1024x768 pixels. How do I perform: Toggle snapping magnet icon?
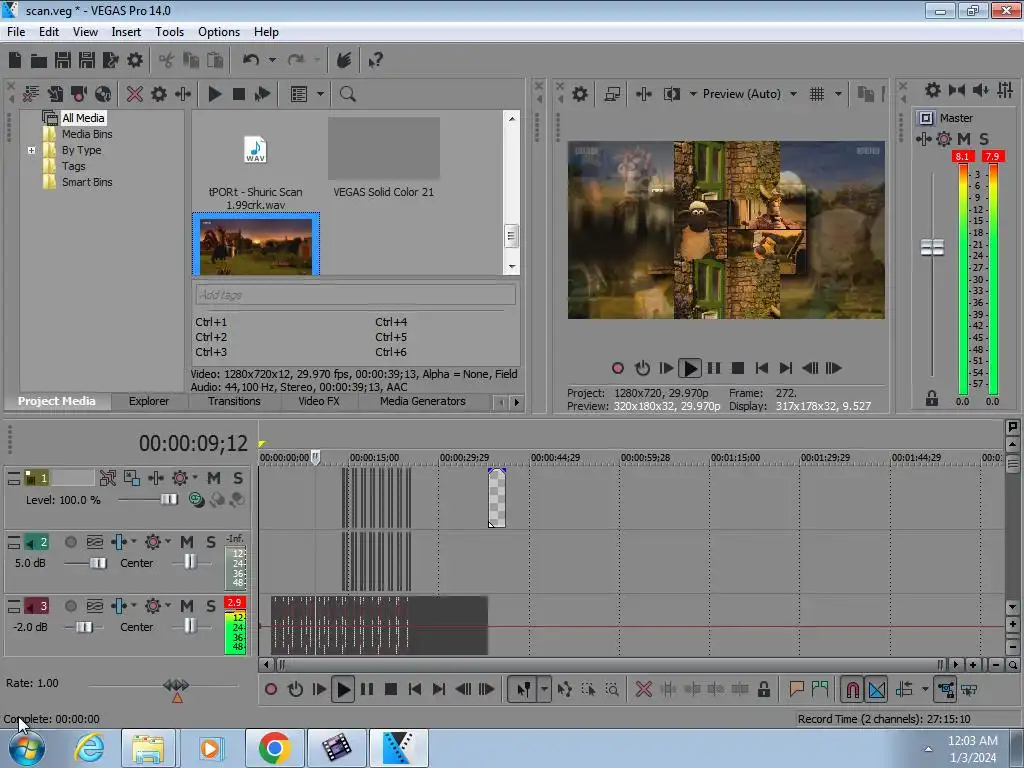pyautogui.click(x=853, y=689)
